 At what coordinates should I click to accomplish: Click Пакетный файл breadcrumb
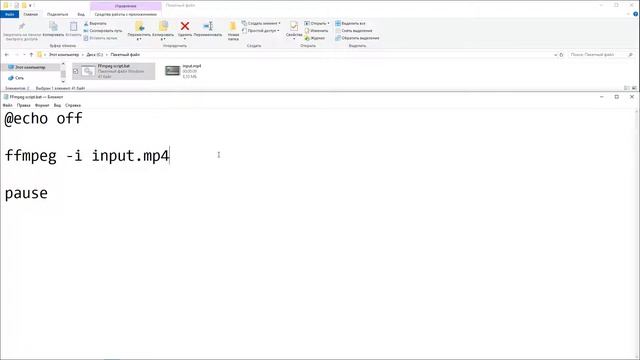point(125,55)
